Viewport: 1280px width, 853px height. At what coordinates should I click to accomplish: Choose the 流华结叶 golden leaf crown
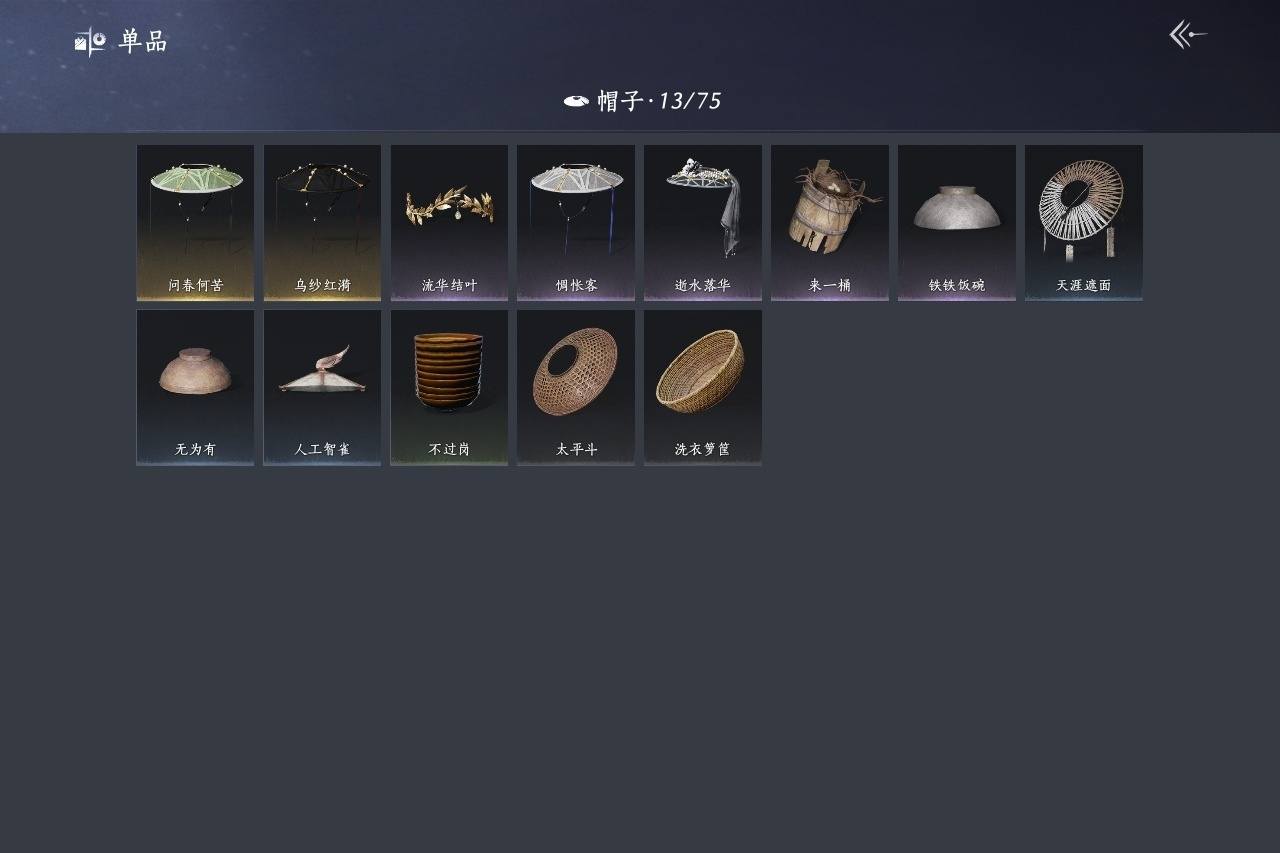pos(449,223)
